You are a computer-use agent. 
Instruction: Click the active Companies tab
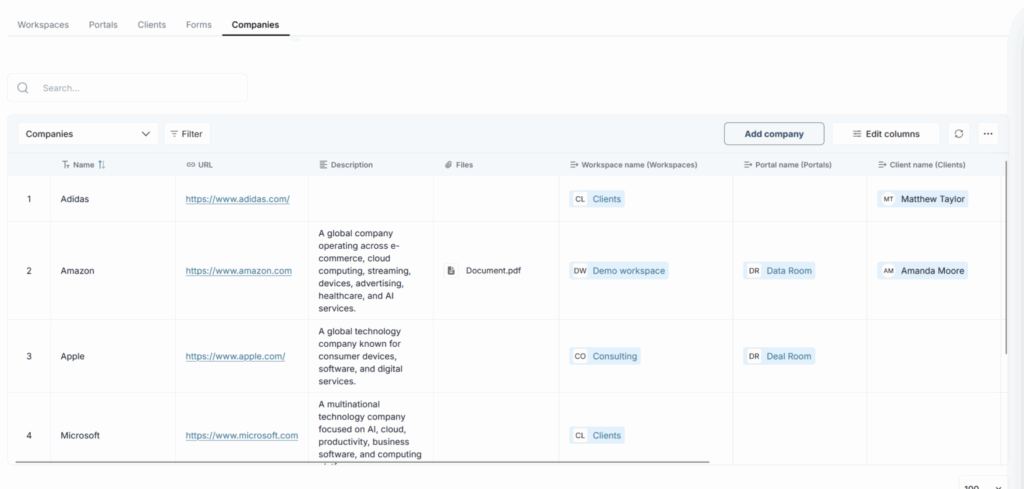(255, 25)
